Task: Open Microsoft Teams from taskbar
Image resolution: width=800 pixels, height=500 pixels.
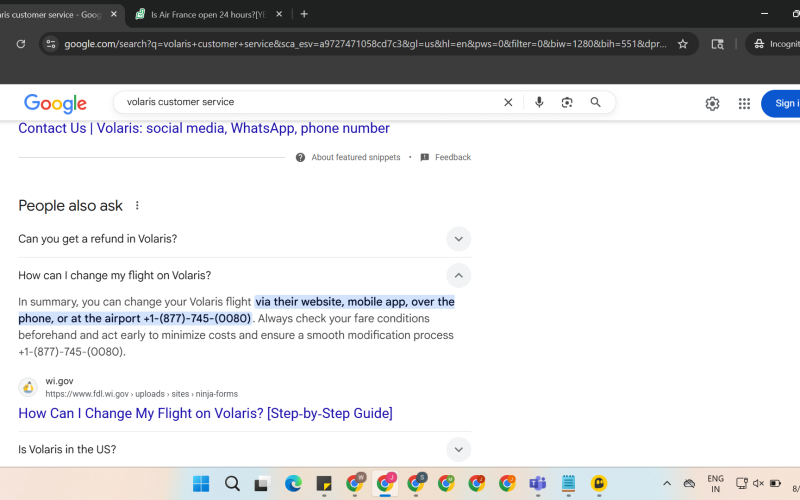Action: [x=538, y=483]
